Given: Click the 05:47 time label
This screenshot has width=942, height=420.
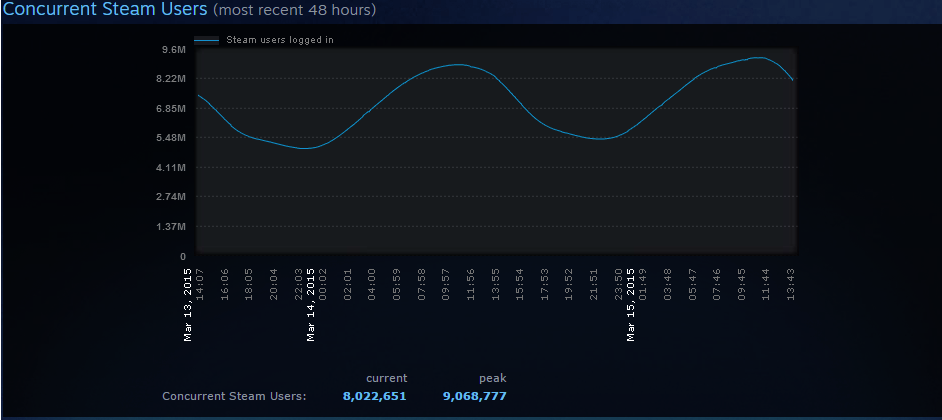Looking at the screenshot, I should pyautogui.click(x=692, y=284).
